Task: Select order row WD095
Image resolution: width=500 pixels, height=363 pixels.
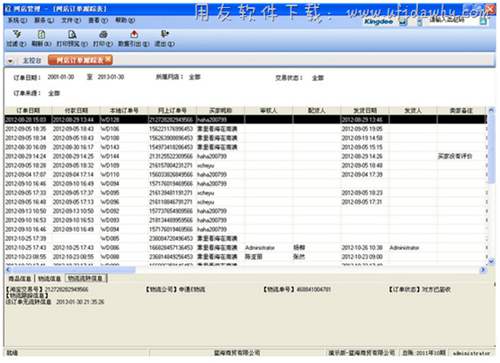Action: tap(246, 193)
